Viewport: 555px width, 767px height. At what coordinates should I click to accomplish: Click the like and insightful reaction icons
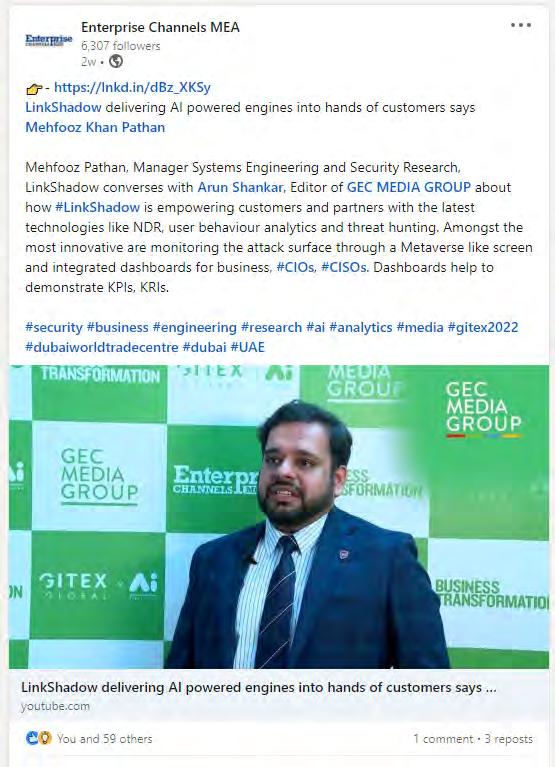[x=39, y=738]
